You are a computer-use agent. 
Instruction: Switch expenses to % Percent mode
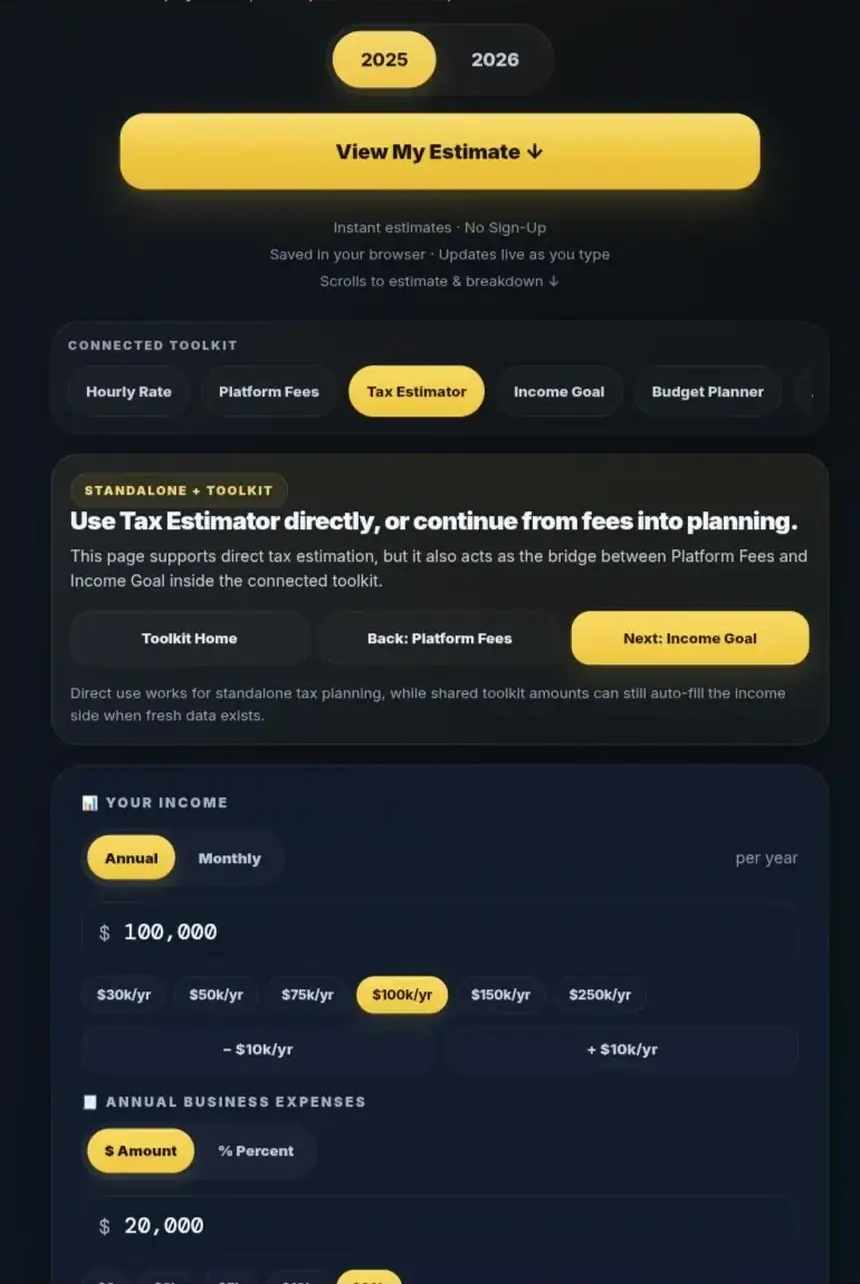256,1151
